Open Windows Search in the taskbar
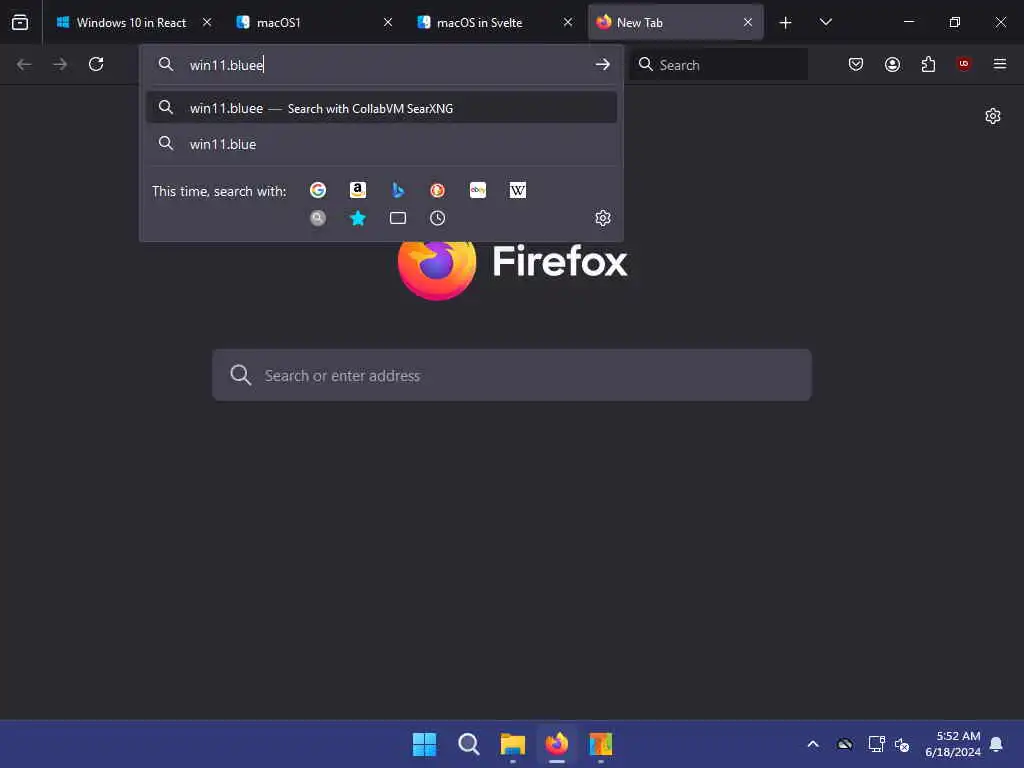 [x=469, y=744]
